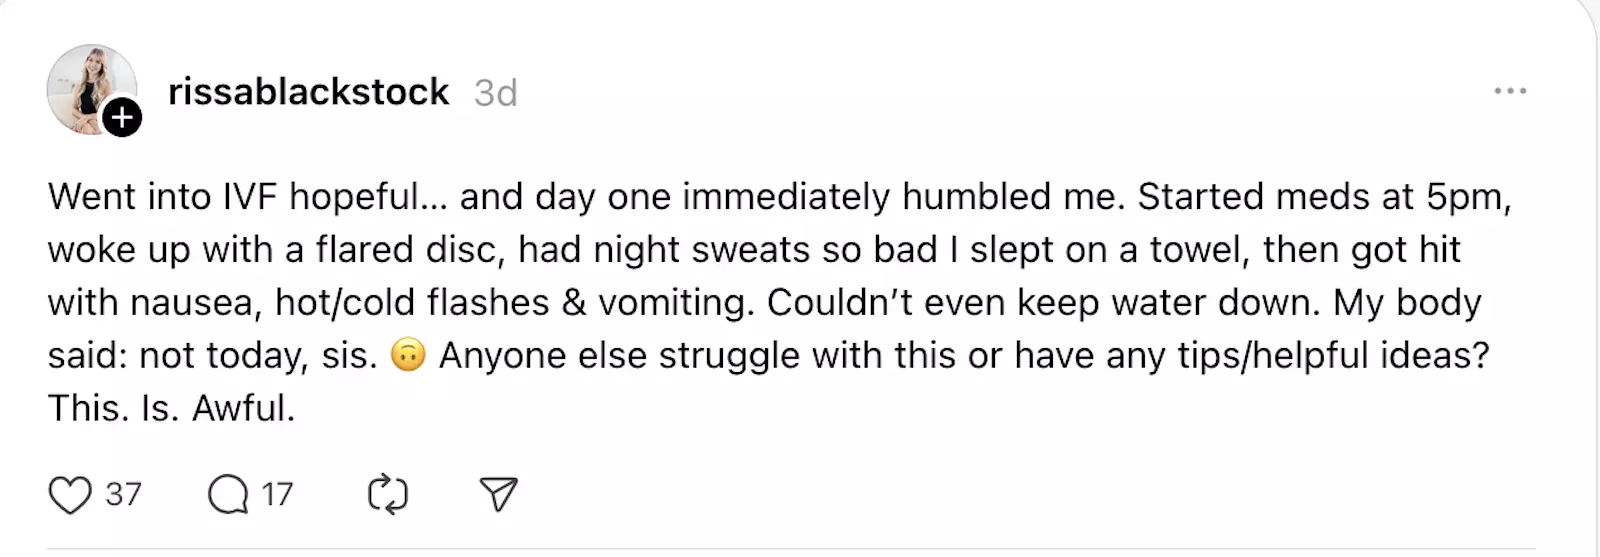View the 17 replies count
Viewport: 1600px width, 557px height.
(x=277, y=494)
